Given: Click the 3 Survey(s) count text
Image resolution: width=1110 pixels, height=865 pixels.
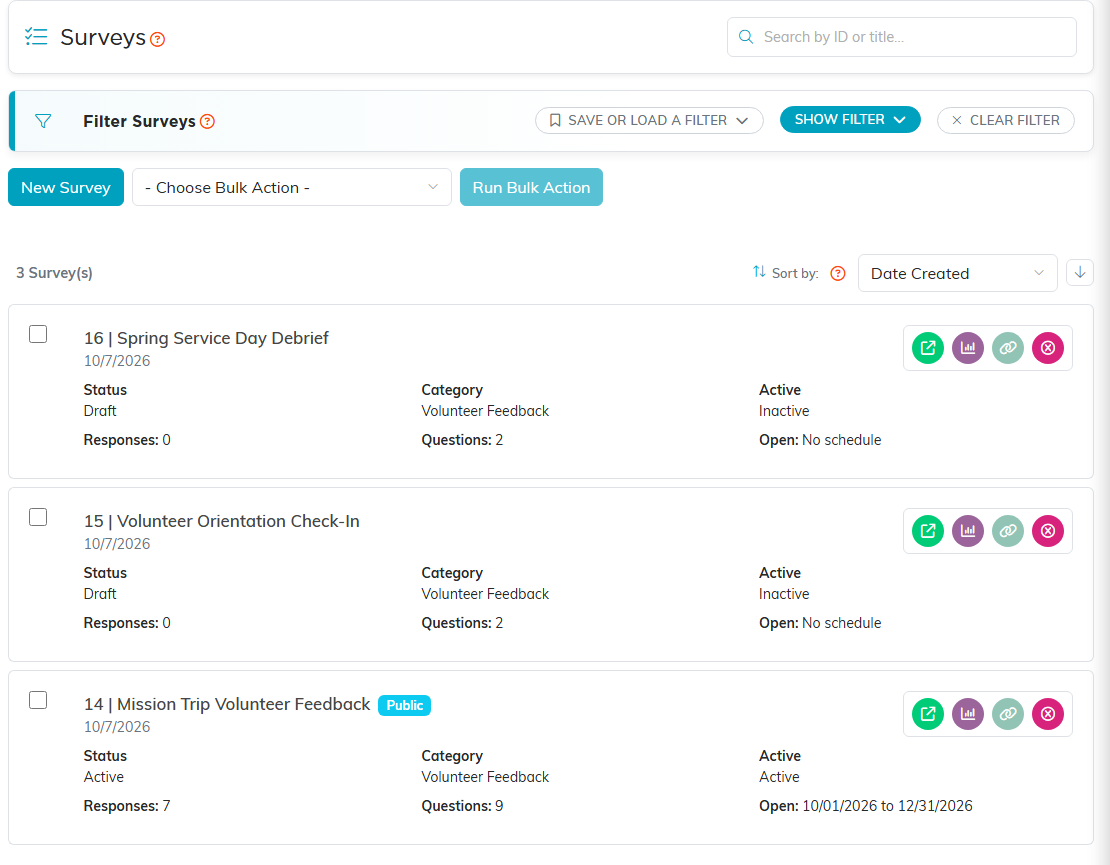Looking at the screenshot, I should coord(55,273).
